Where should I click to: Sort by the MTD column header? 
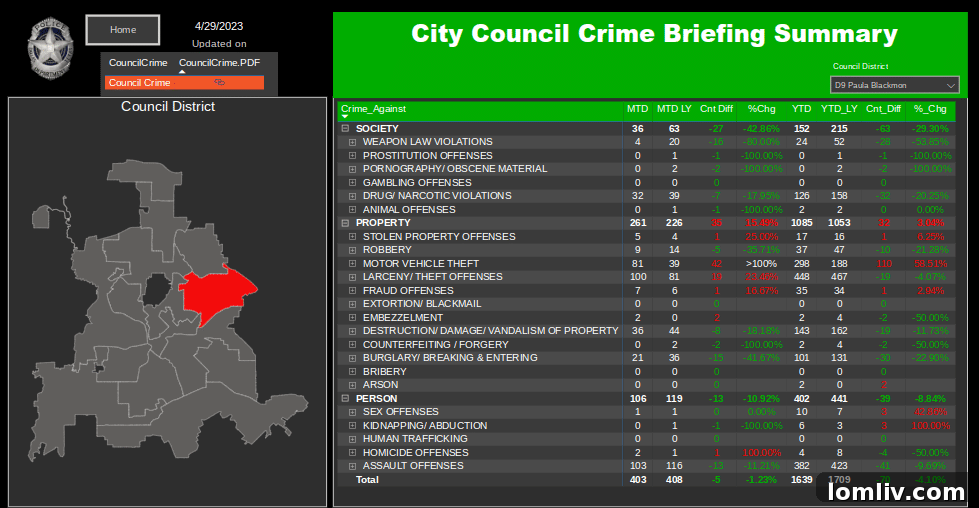coord(637,109)
